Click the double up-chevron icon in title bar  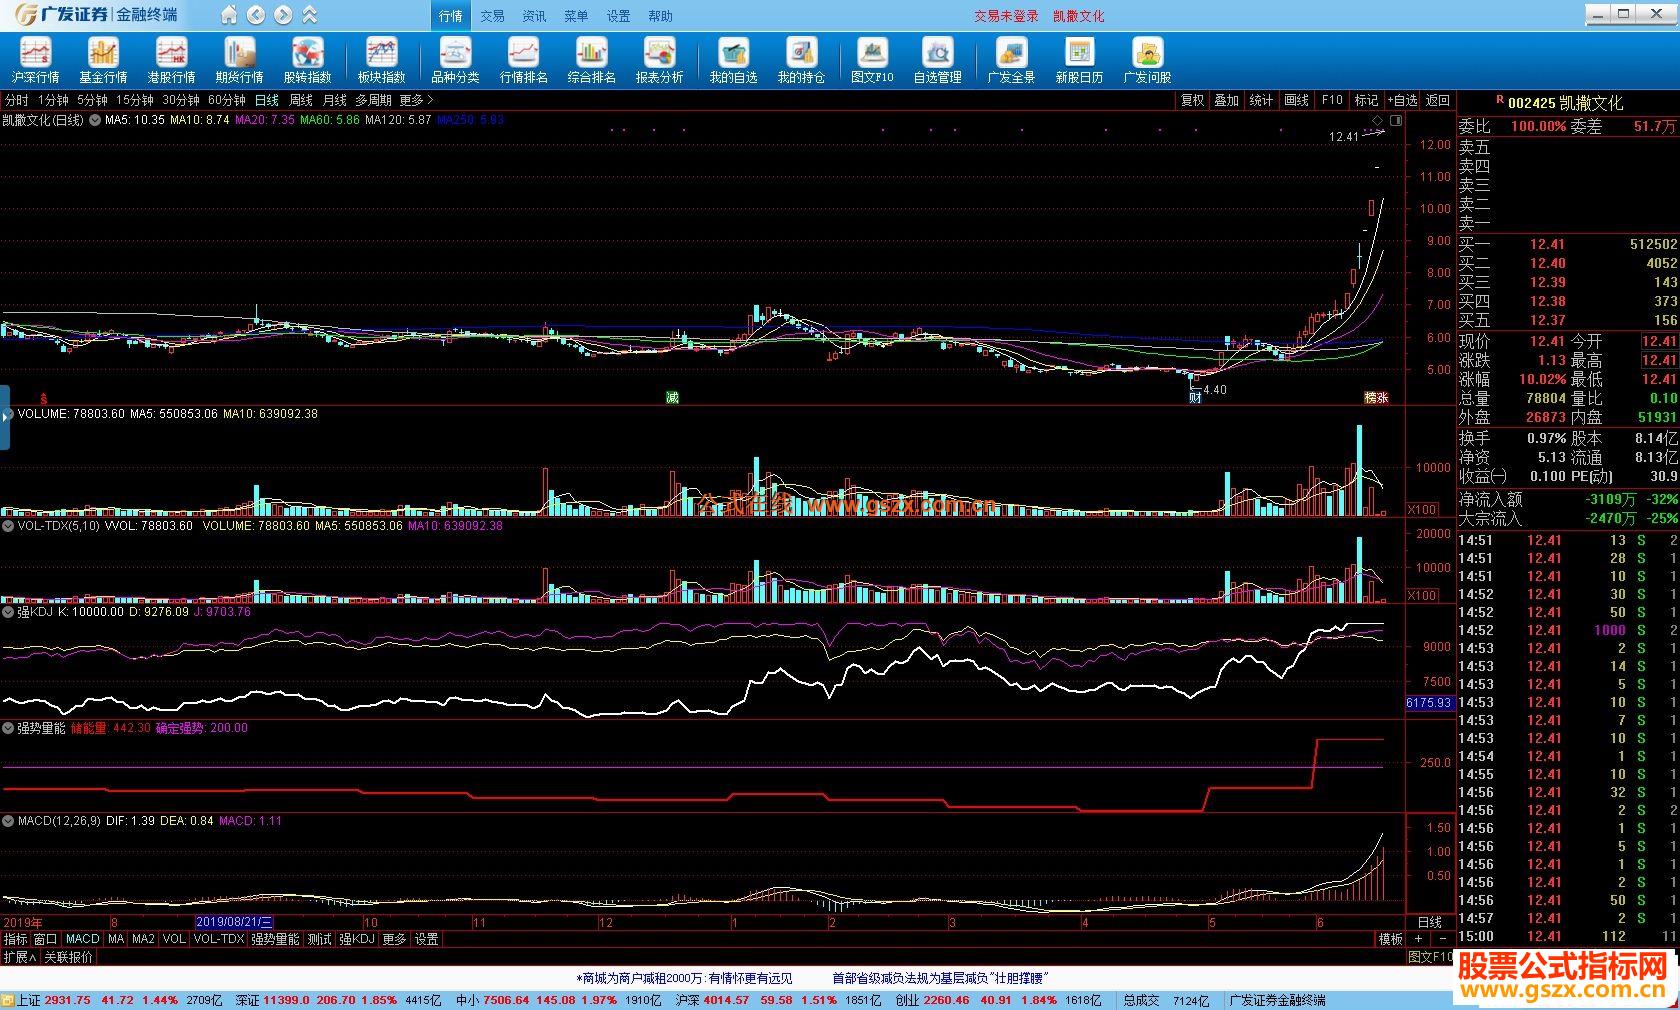coord(310,15)
